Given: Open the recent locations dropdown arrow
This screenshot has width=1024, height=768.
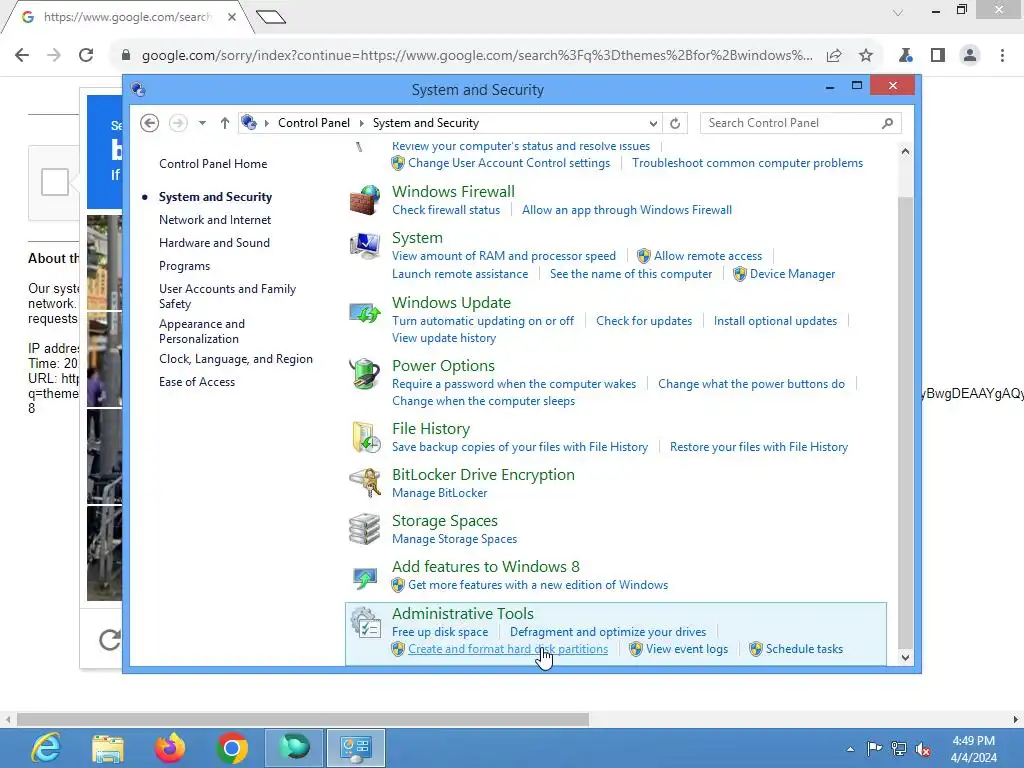Looking at the screenshot, I should pos(202,123).
